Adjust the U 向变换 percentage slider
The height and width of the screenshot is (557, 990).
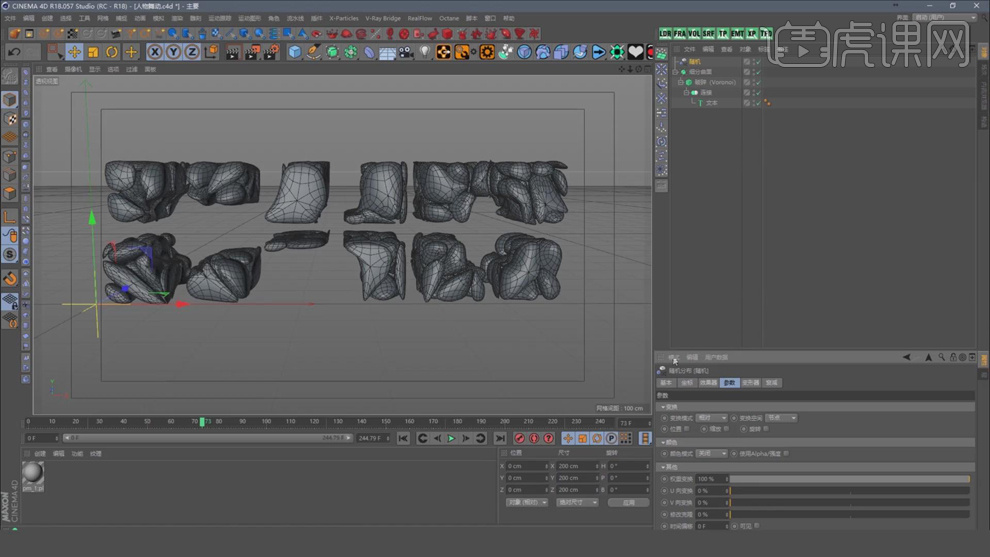coord(849,491)
